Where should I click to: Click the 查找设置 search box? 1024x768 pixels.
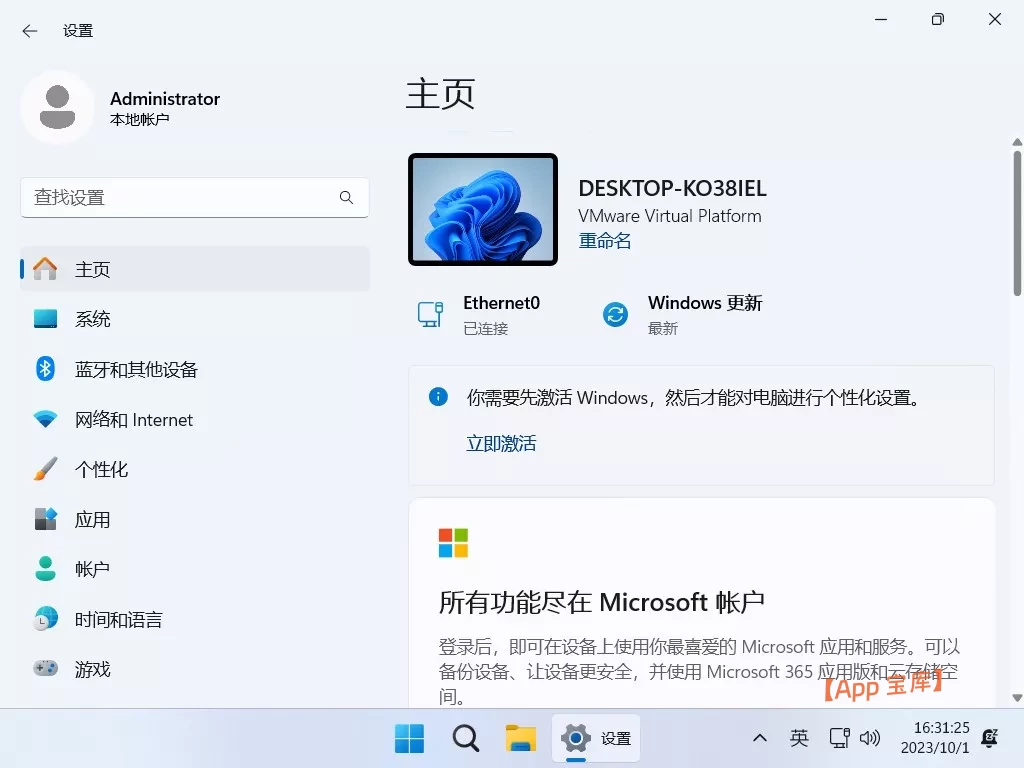point(195,198)
